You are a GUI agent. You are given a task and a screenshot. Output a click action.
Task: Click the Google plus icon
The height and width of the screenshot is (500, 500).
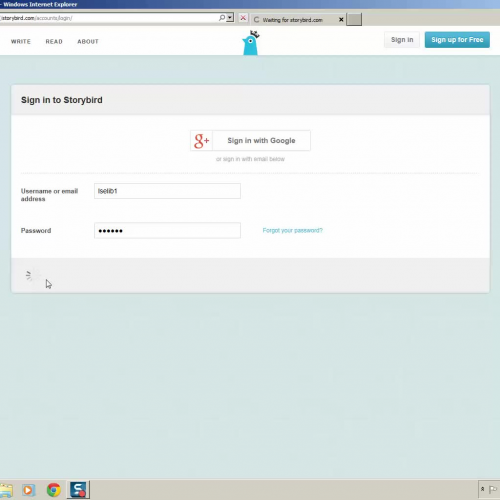(x=201, y=141)
